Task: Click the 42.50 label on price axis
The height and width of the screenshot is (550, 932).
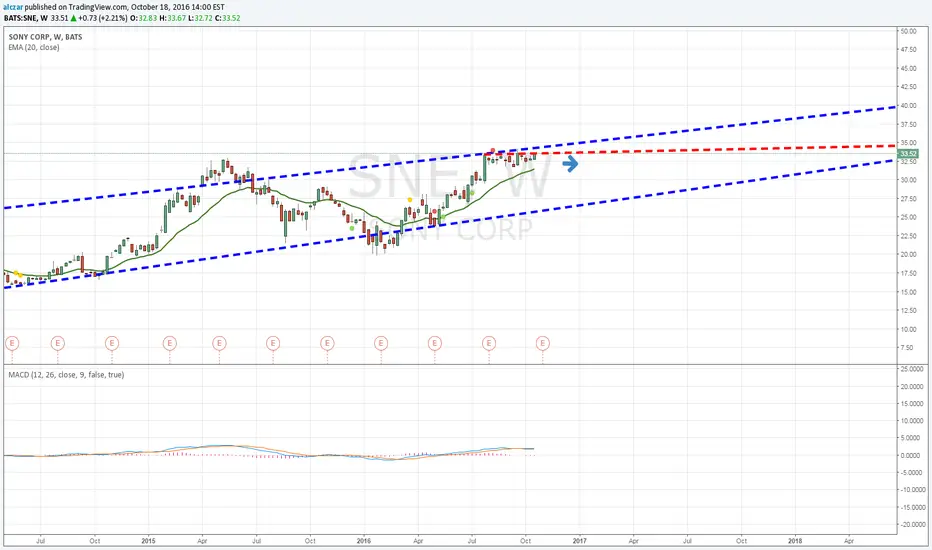Action: tap(908, 87)
